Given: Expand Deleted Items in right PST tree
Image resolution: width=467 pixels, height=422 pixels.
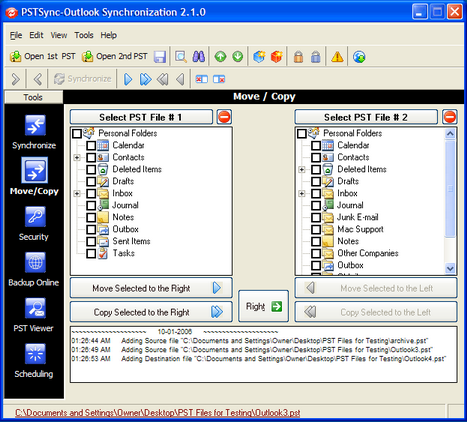Looking at the screenshot, I should click(x=302, y=169).
